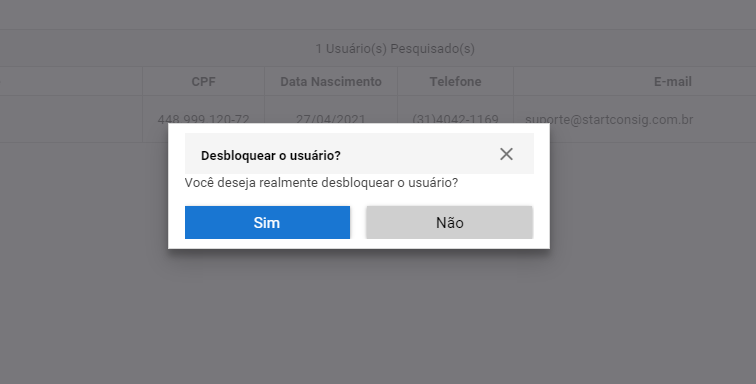Click the '1 Usuário(s) Pesquisado(s)' results label
Image resolution: width=756 pixels, height=384 pixels.
click(395, 49)
